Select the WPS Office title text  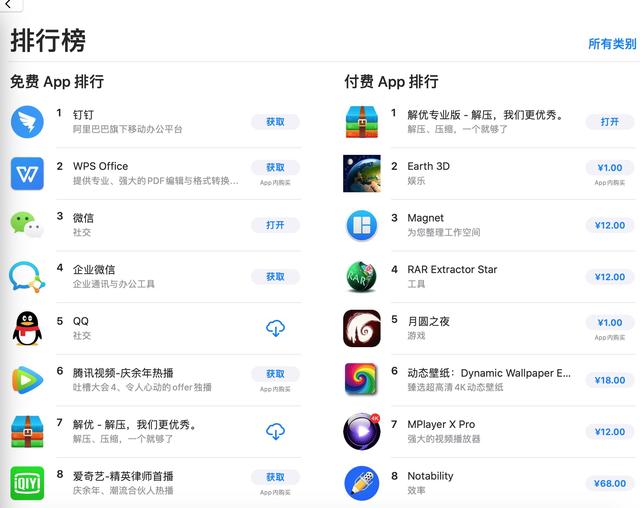click(100, 166)
